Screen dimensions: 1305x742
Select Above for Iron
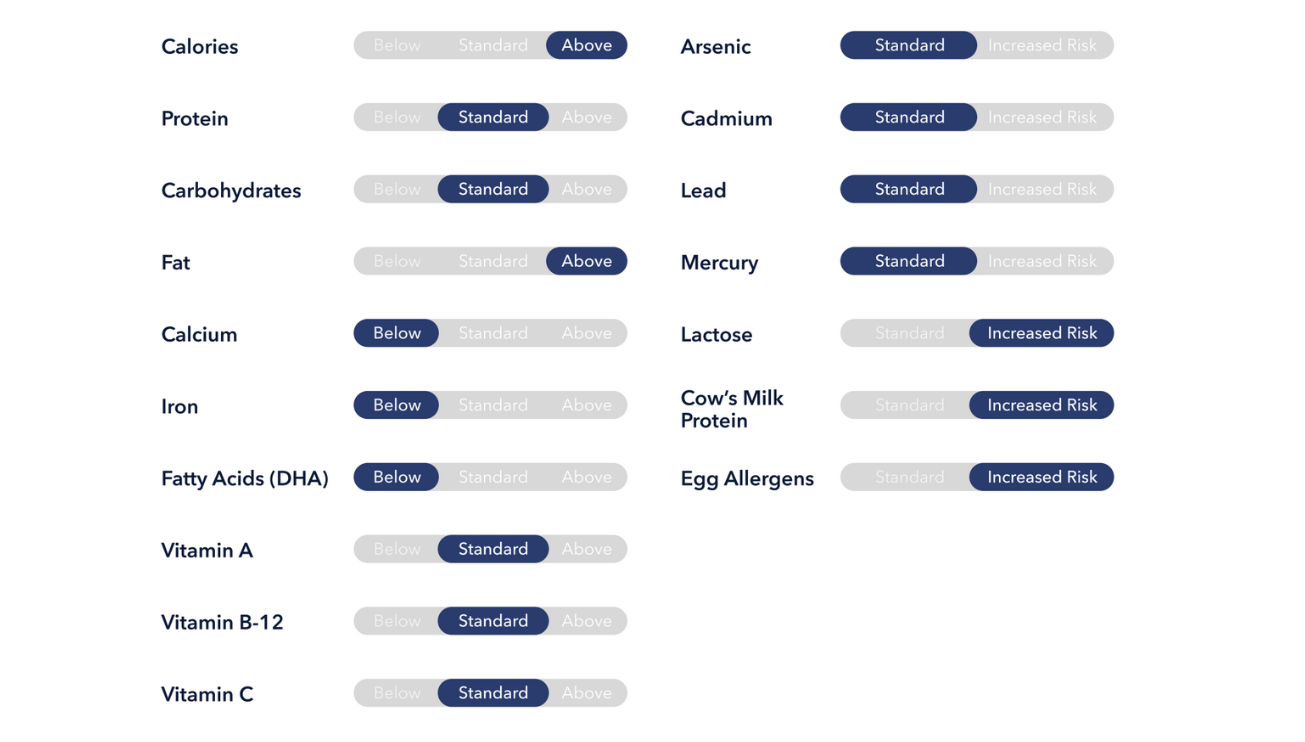pyautogui.click(x=586, y=405)
